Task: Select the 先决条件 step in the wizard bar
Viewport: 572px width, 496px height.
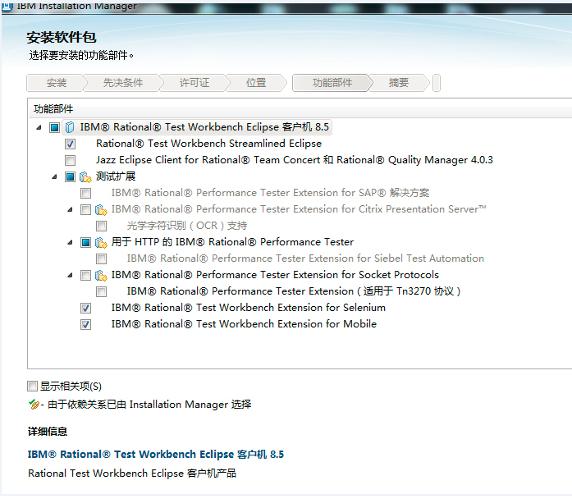Action: pyautogui.click(x=123, y=83)
